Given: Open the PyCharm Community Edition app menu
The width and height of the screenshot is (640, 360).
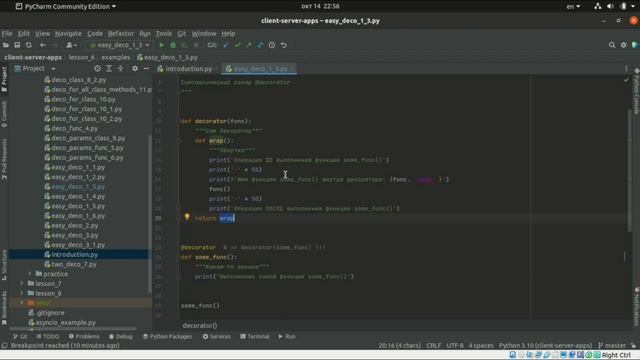Looking at the screenshot, I should point(66,6).
